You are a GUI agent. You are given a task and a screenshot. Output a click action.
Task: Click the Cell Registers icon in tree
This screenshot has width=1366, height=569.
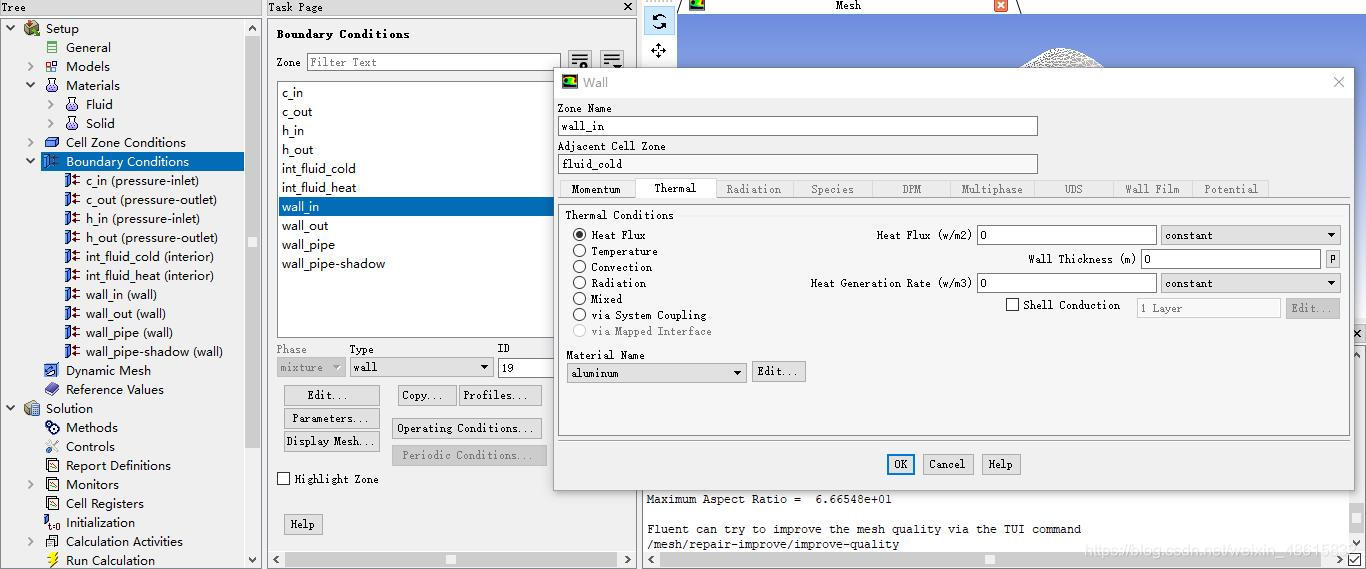coord(52,504)
